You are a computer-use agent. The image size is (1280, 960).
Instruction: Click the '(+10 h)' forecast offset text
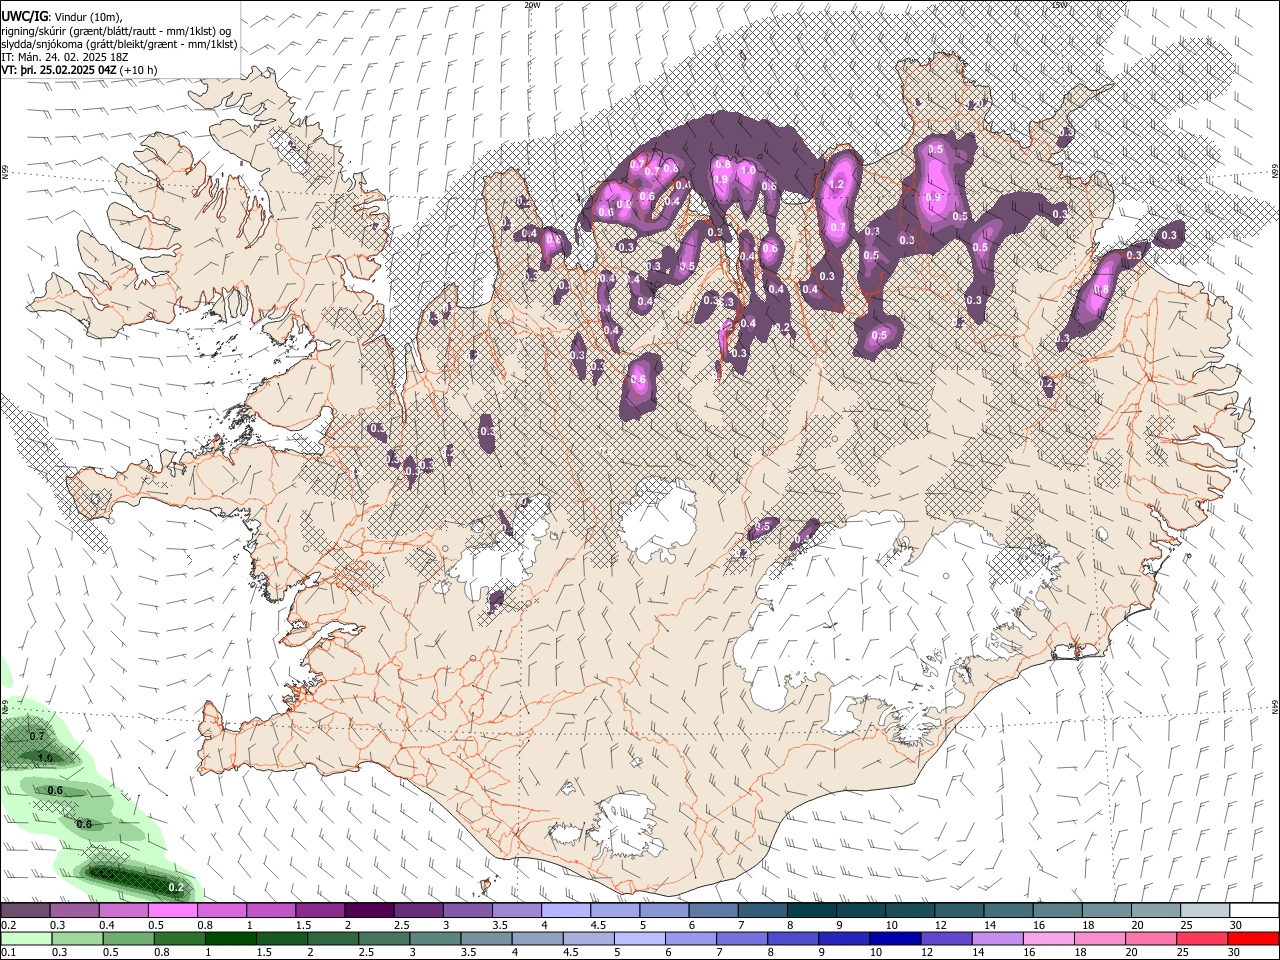[138, 70]
